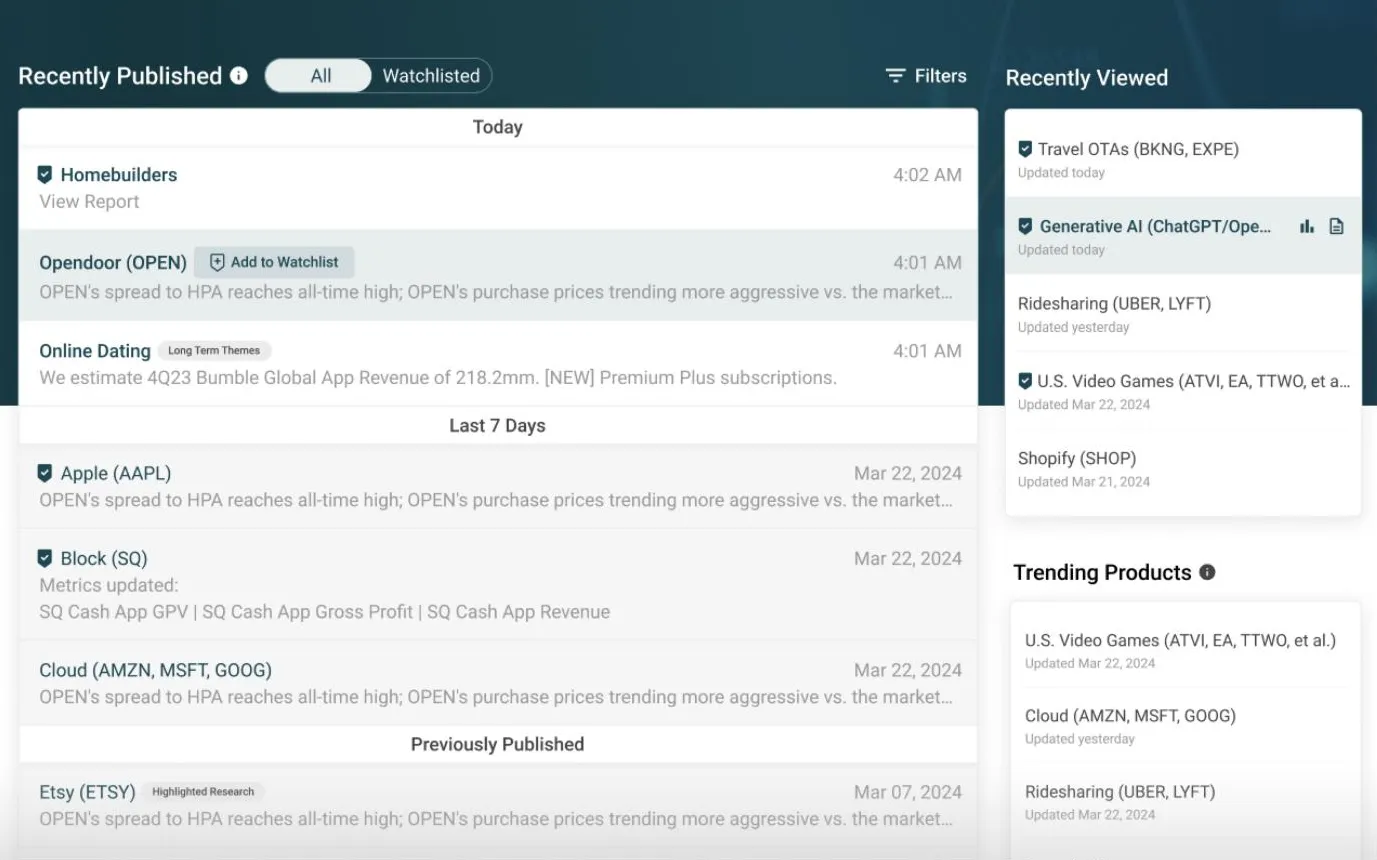The height and width of the screenshot is (860, 1377).
Task: Open the Online Dating entry
Action: point(95,351)
